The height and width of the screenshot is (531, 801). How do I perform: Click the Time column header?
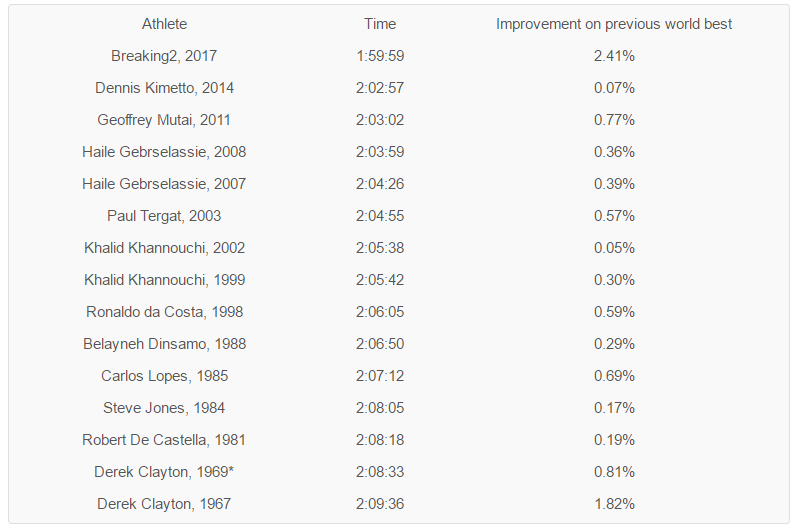pos(380,24)
